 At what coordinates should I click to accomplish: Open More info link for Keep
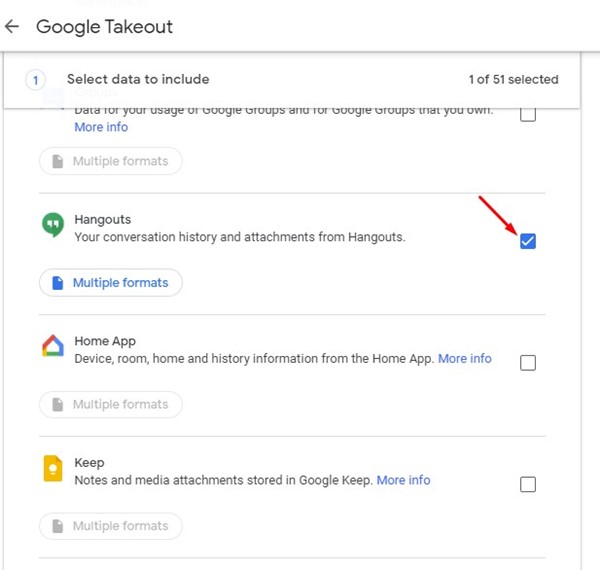click(403, 480)
